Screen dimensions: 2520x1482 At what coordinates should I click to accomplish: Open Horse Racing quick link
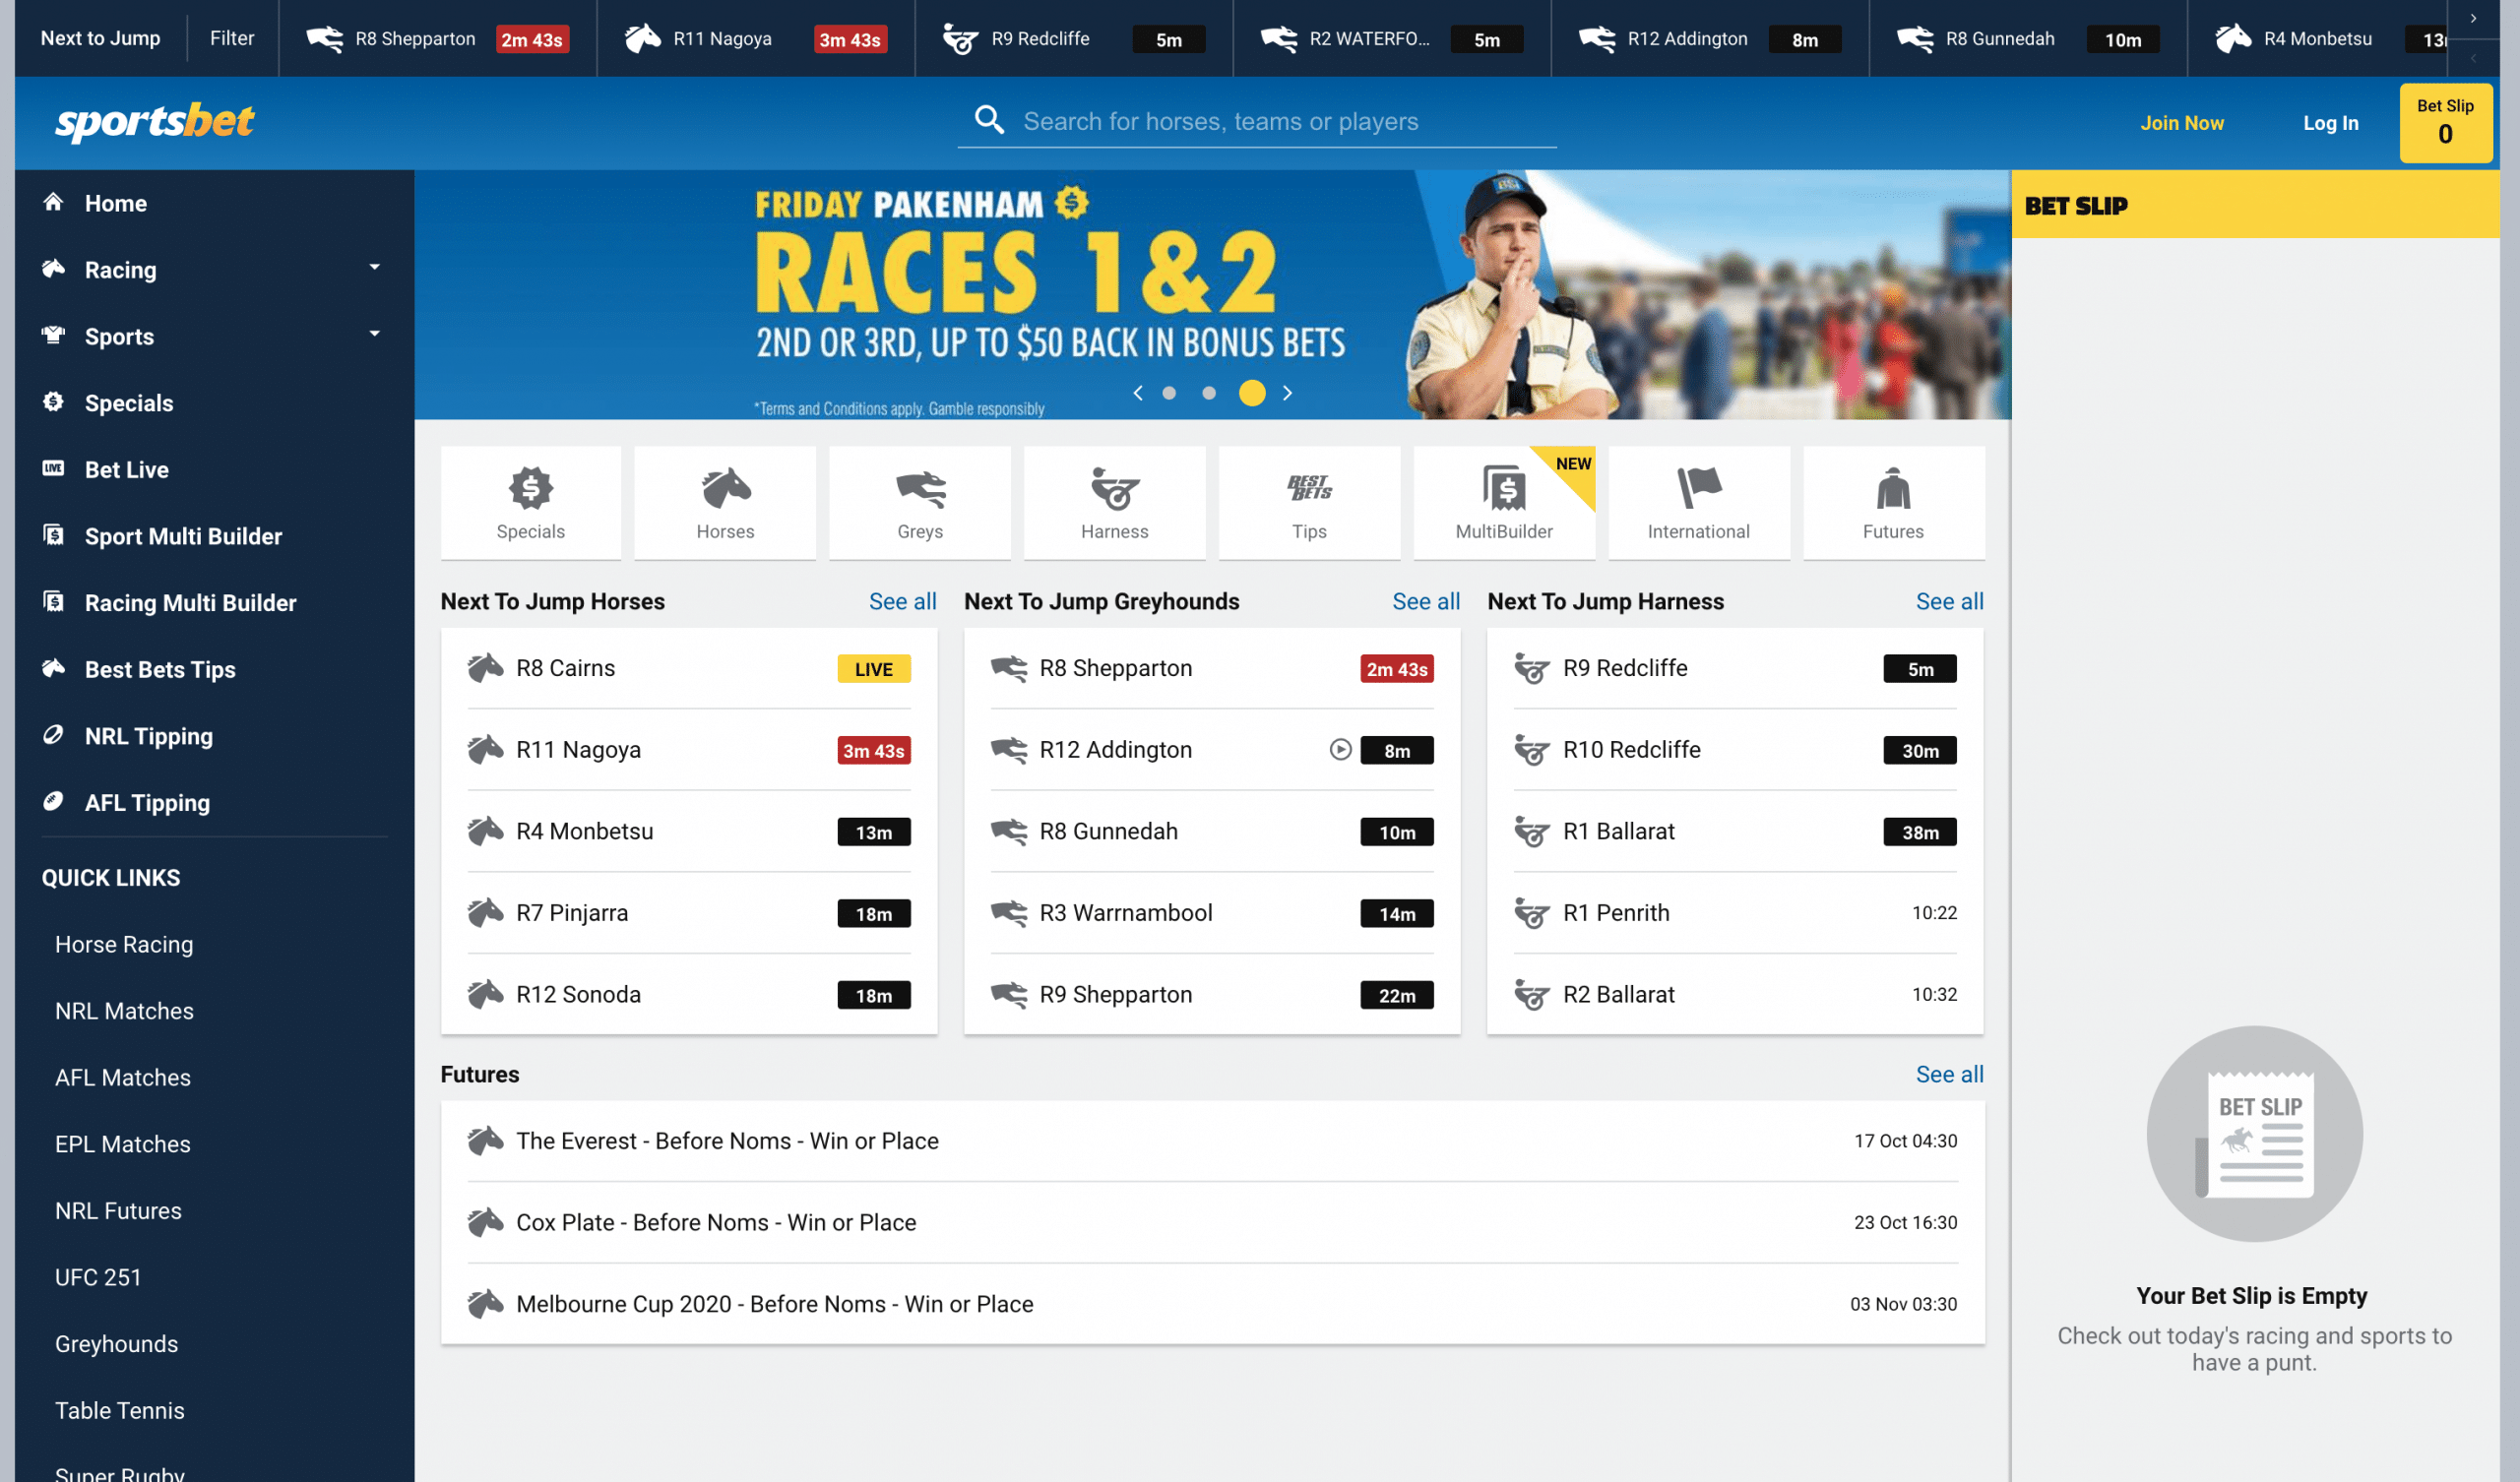pos(124,944)
